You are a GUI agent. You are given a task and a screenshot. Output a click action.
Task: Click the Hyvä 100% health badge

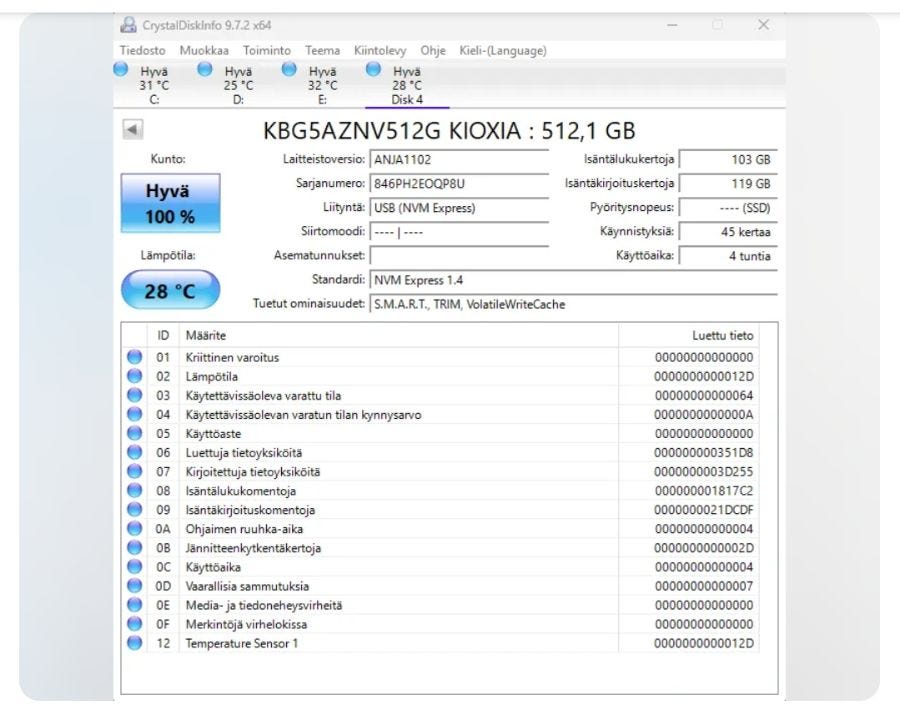169,200
